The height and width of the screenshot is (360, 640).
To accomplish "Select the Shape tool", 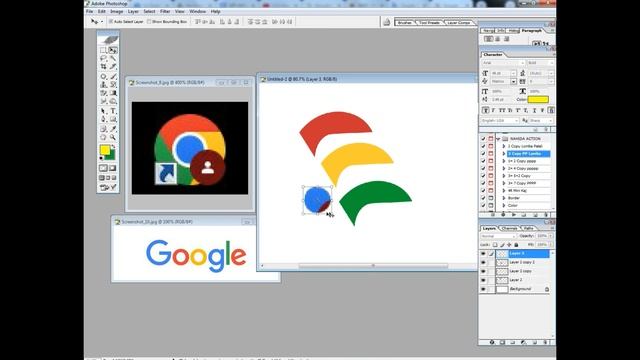I will click(113, 119).
